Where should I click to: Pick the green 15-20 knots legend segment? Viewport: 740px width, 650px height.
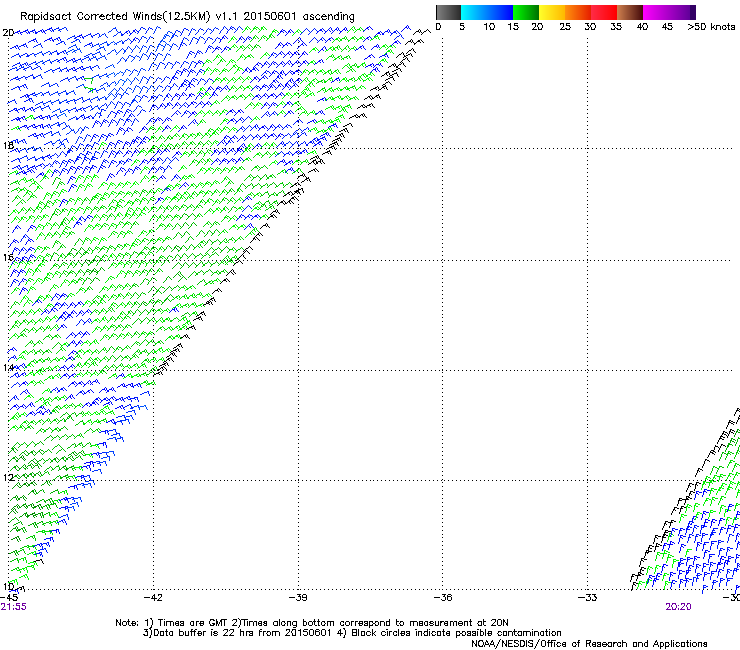click(x=526, y=12)
